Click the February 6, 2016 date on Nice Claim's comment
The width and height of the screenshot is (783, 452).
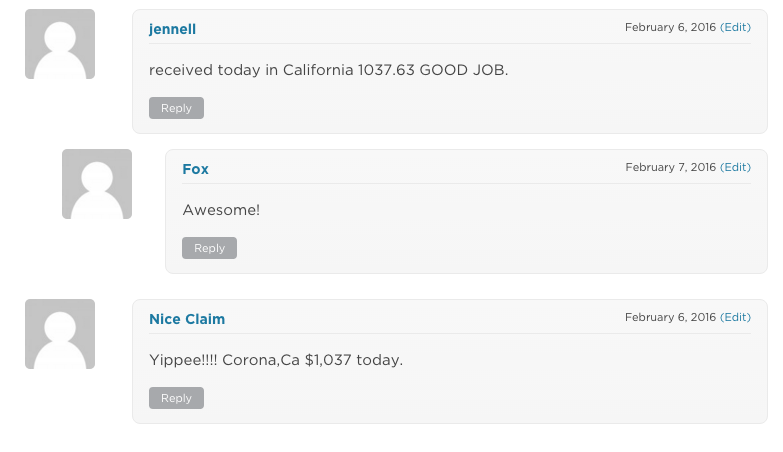click(x=670, y=317)
